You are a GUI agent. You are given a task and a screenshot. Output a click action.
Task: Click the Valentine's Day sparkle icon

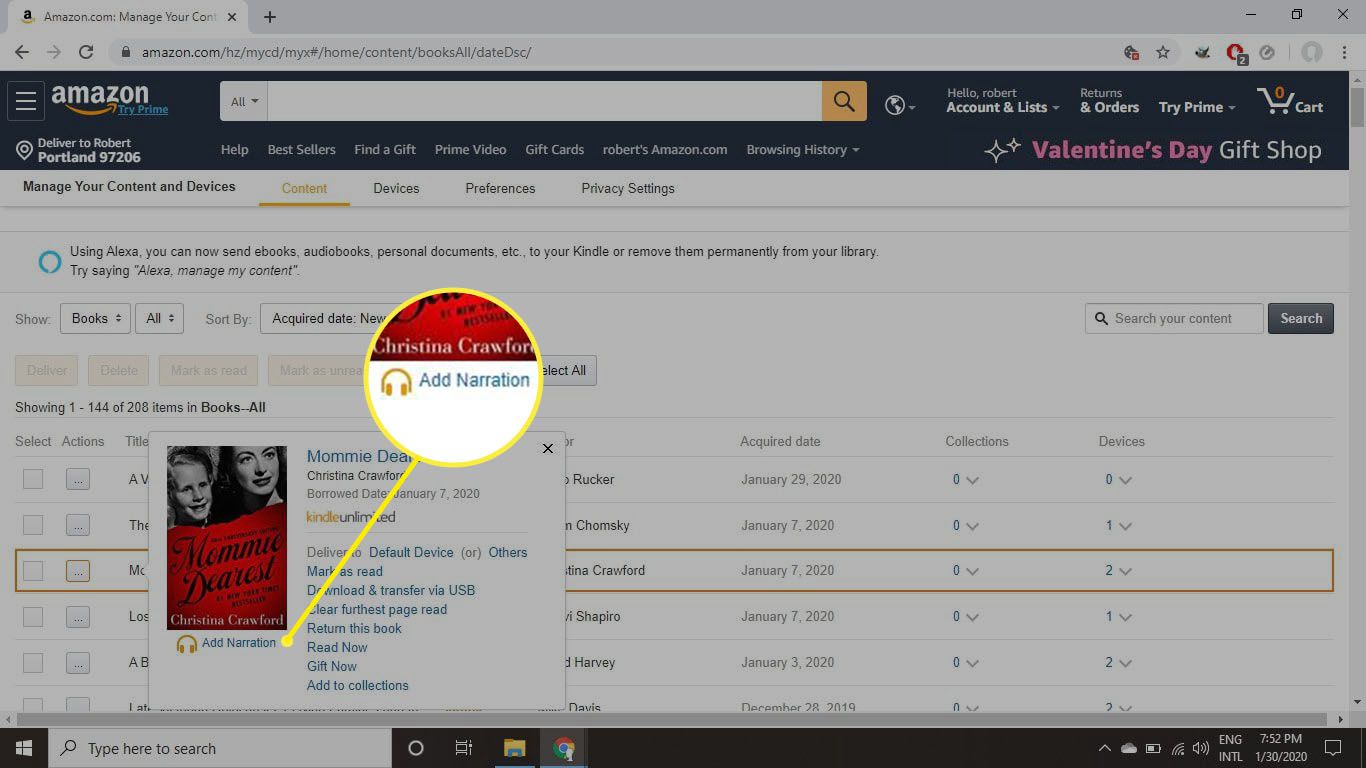[x=1003, y=150]
